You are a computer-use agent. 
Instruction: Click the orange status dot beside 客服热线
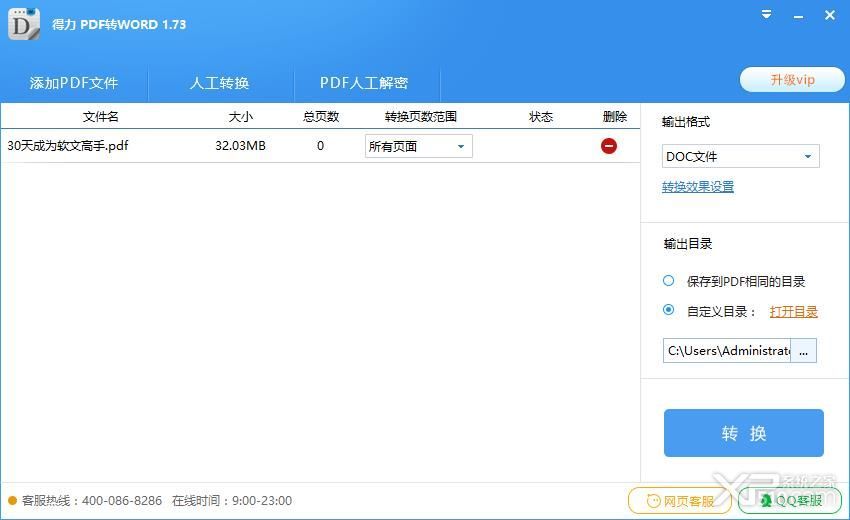12,500
